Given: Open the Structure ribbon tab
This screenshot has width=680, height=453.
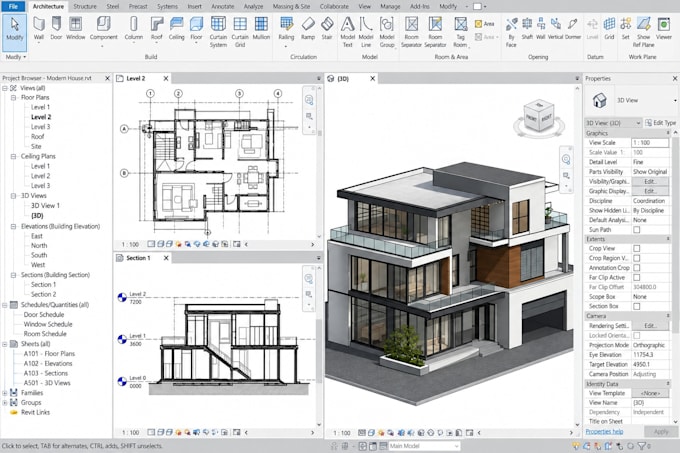Looking at the screenshot, I should pyautogui.click(x=85, y=7).
